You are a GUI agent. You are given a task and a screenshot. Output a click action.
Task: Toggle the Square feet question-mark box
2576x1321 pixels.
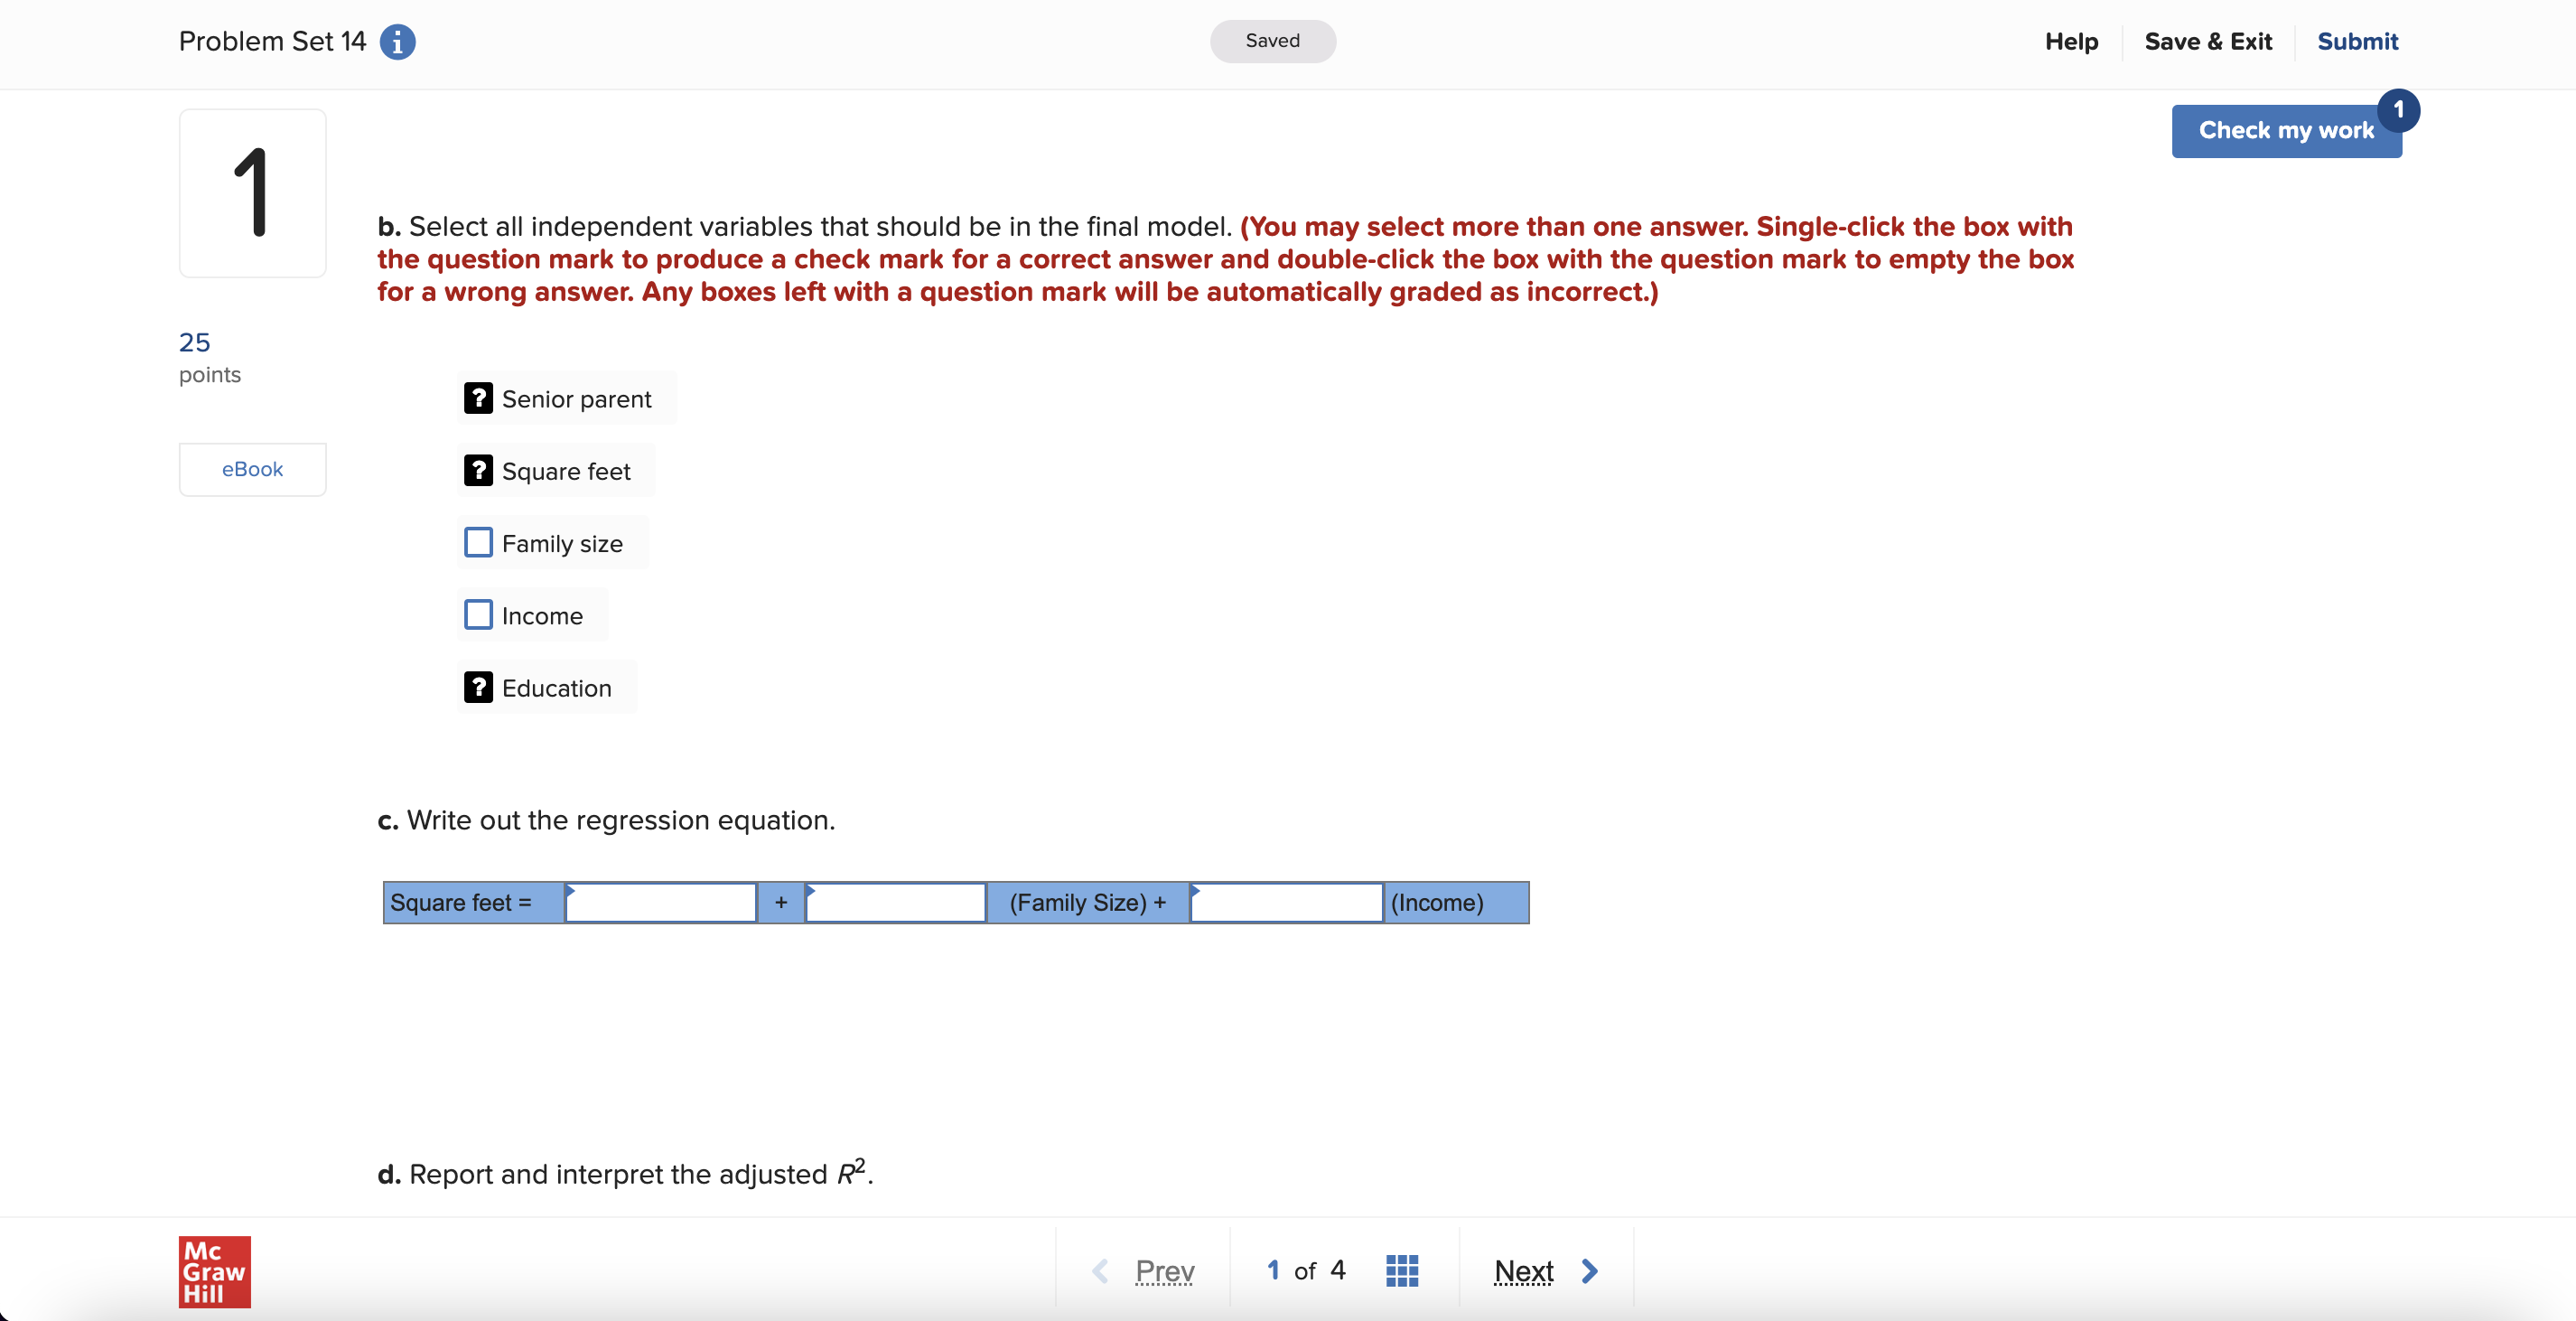(479, 470)
